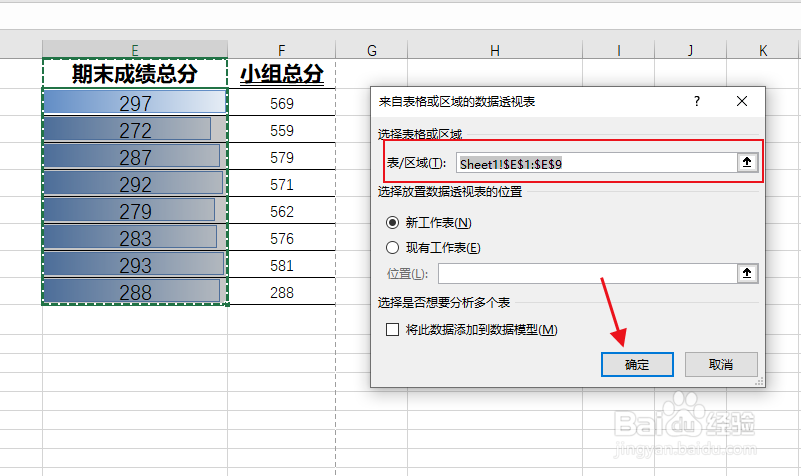Select the cell containing 272
The image size is (801, 476).
click(135, 129)
